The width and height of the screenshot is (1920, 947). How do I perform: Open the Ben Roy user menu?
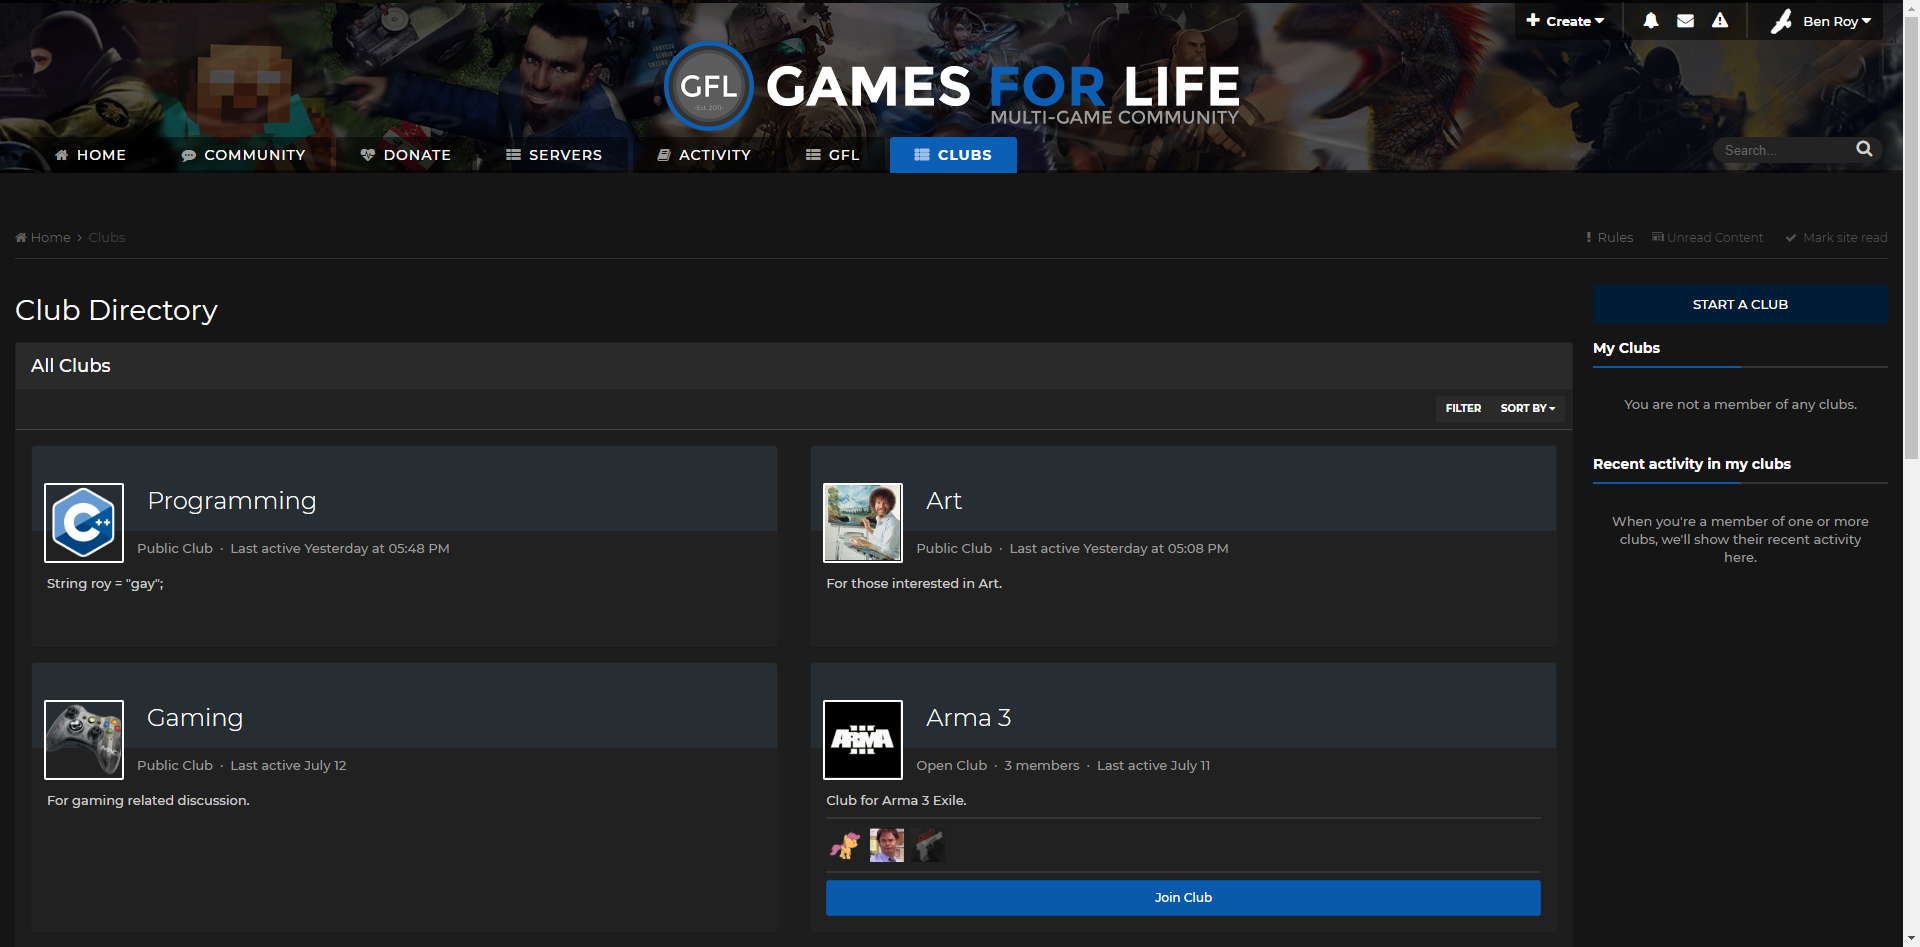tap(1822, 21)
